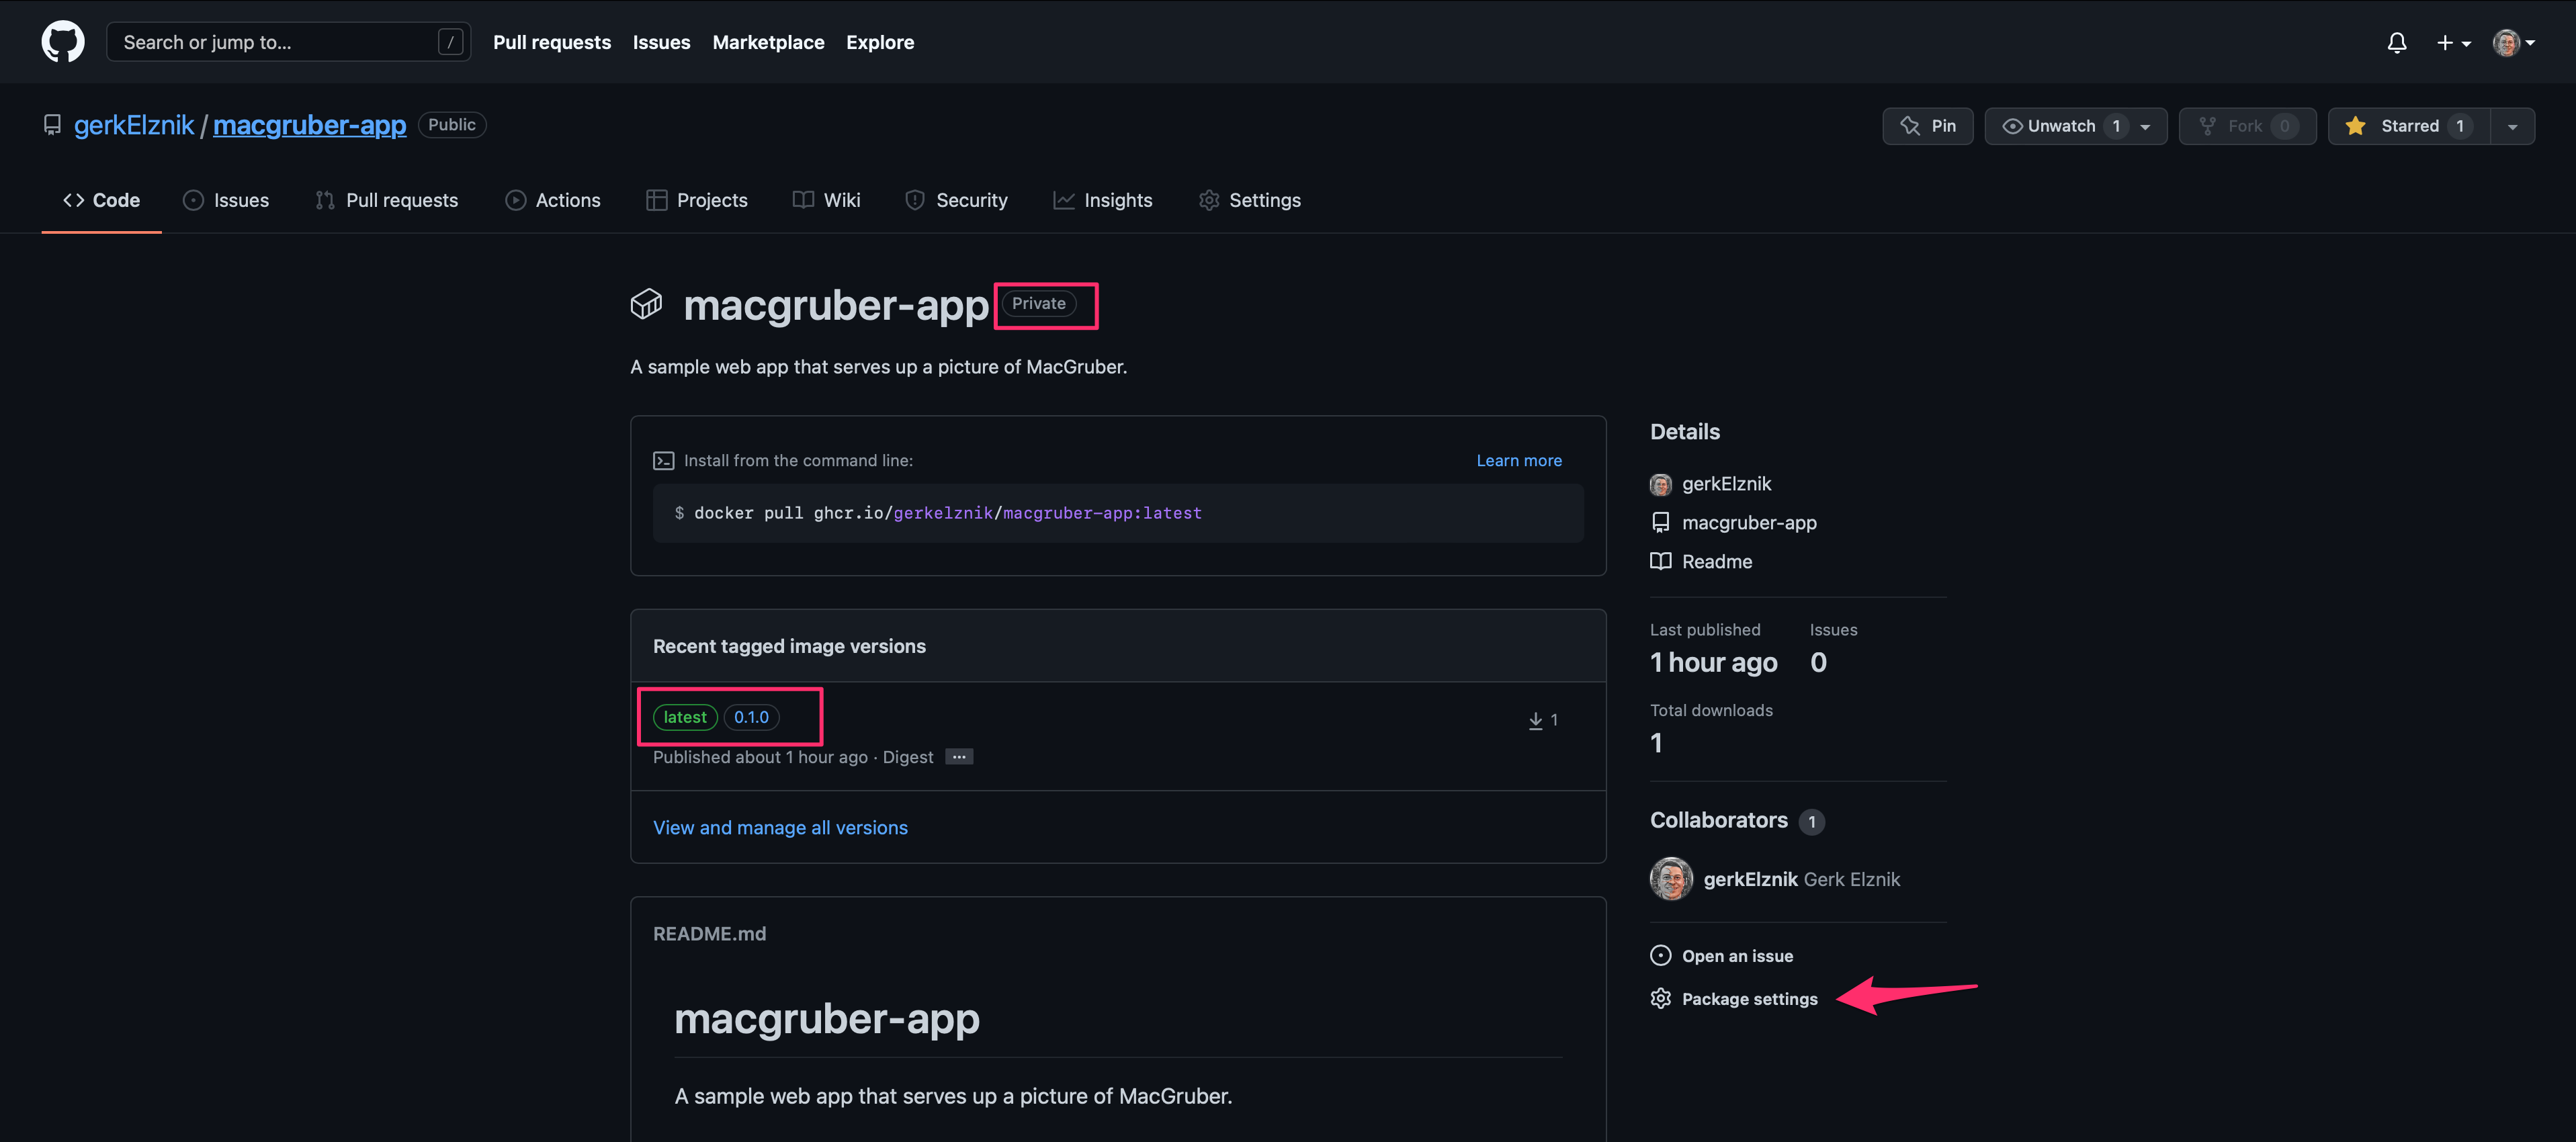The image size is (2576, 1142).
Task: Click the Public visibility badge
Action: 452,125
